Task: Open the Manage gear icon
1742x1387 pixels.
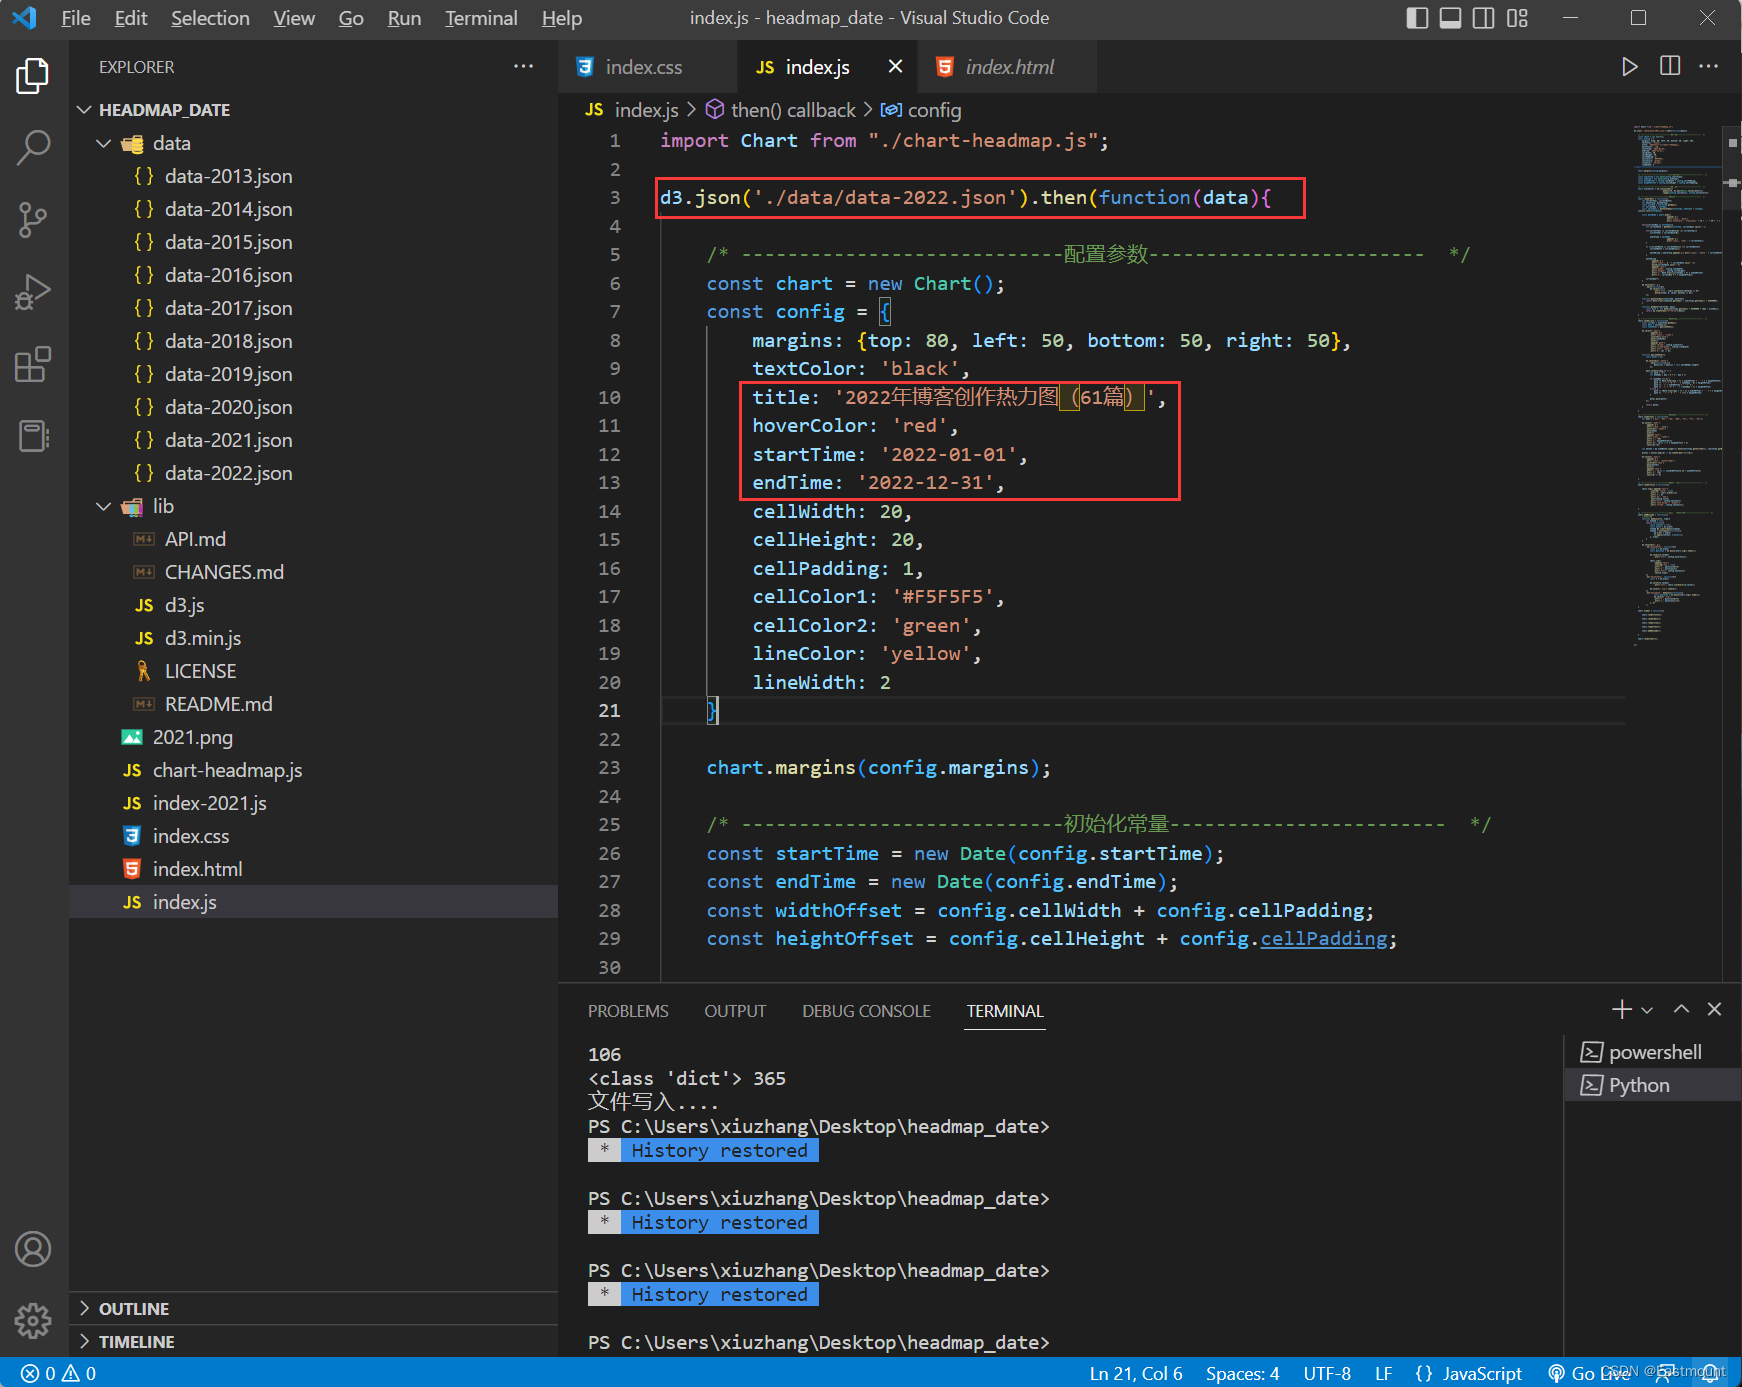Action: click(33, 1321)
